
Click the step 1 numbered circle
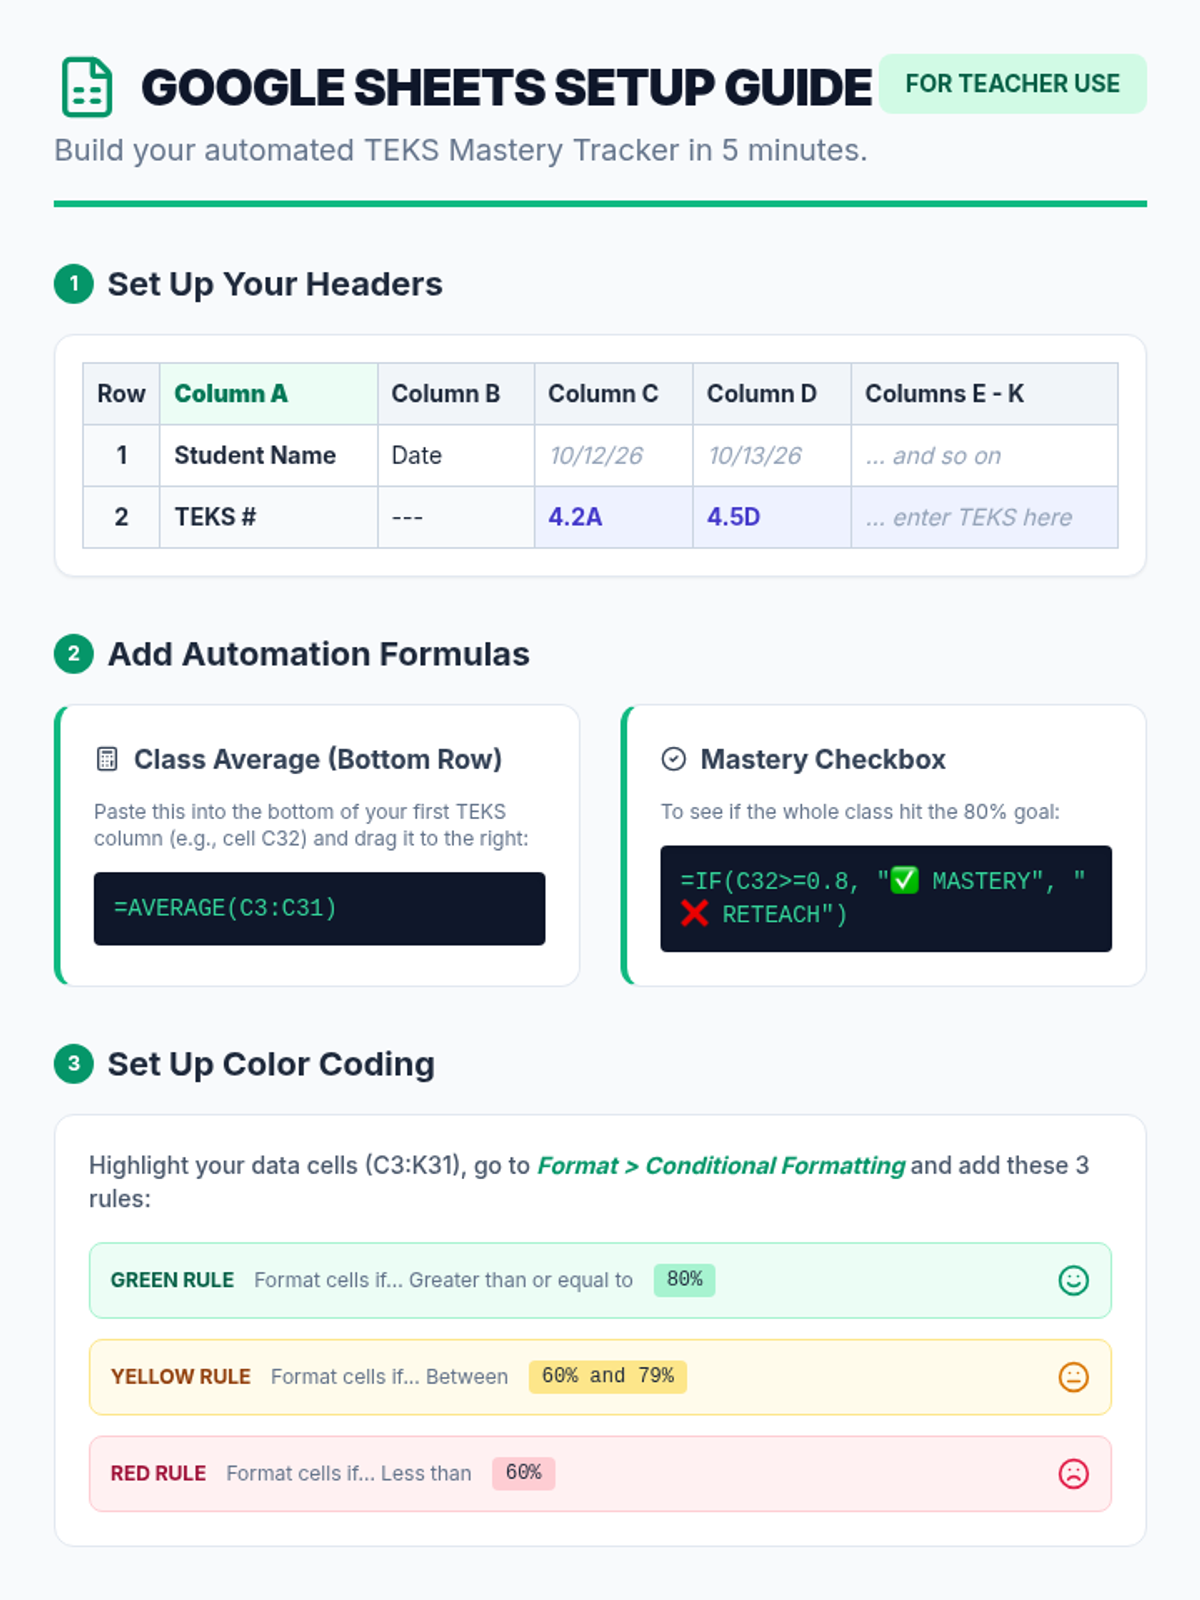click(74, 284)
